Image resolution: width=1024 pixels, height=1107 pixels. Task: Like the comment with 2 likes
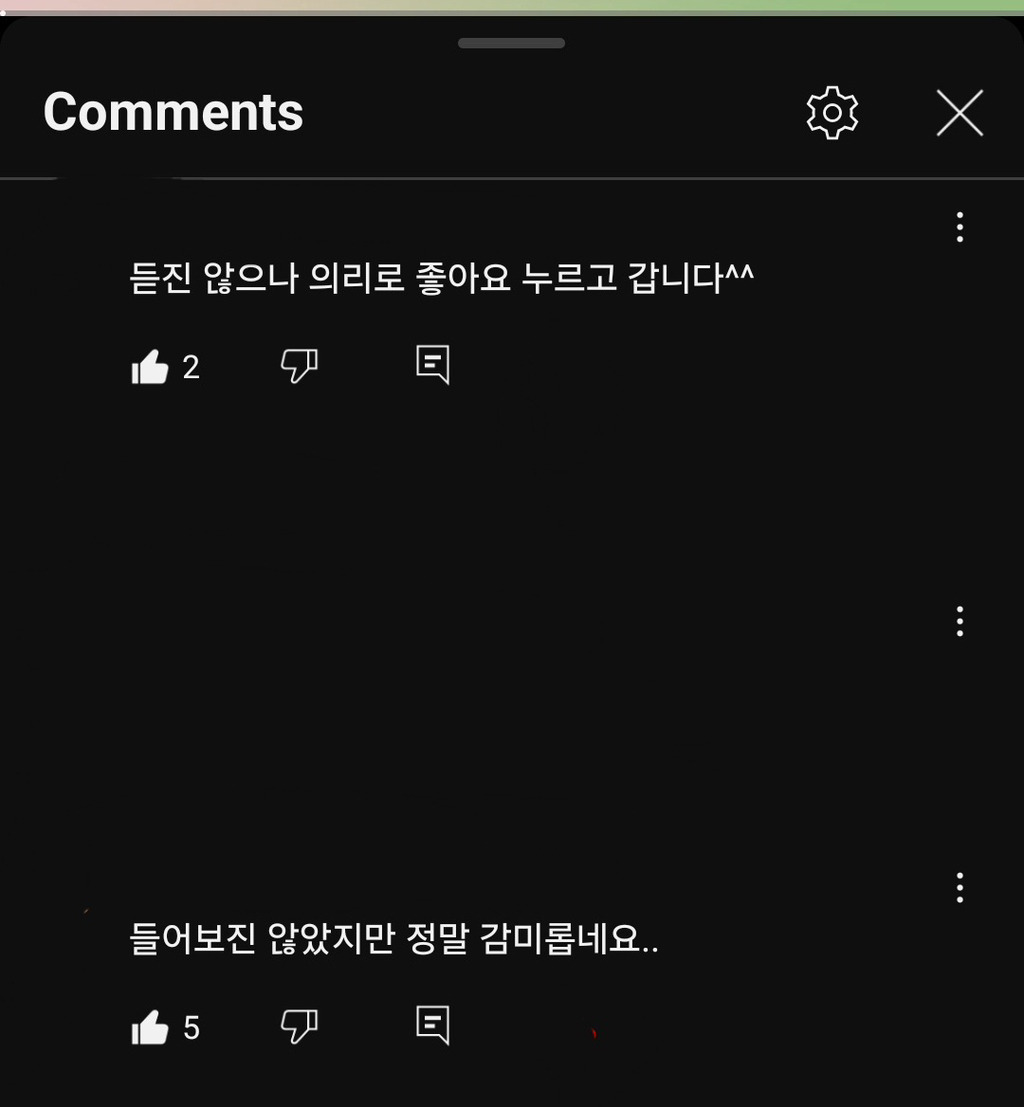pyautogui.click(x=150, y=366)
